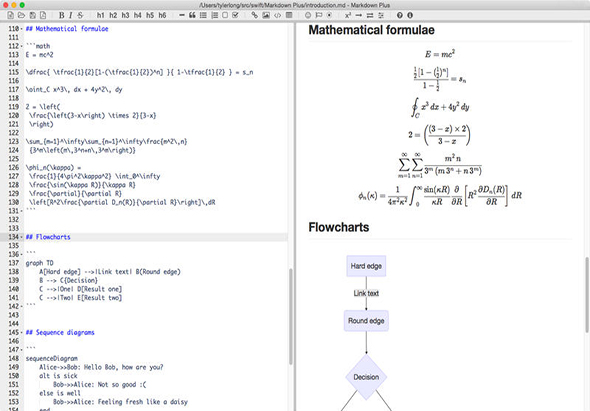Collapse Sequence diagrams section at line 145

[21, 332]
